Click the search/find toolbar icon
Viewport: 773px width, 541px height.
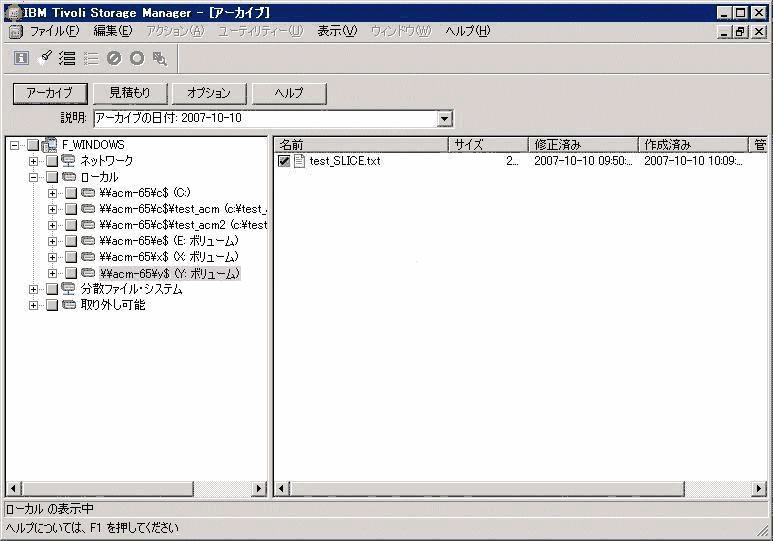click(160, 58)
